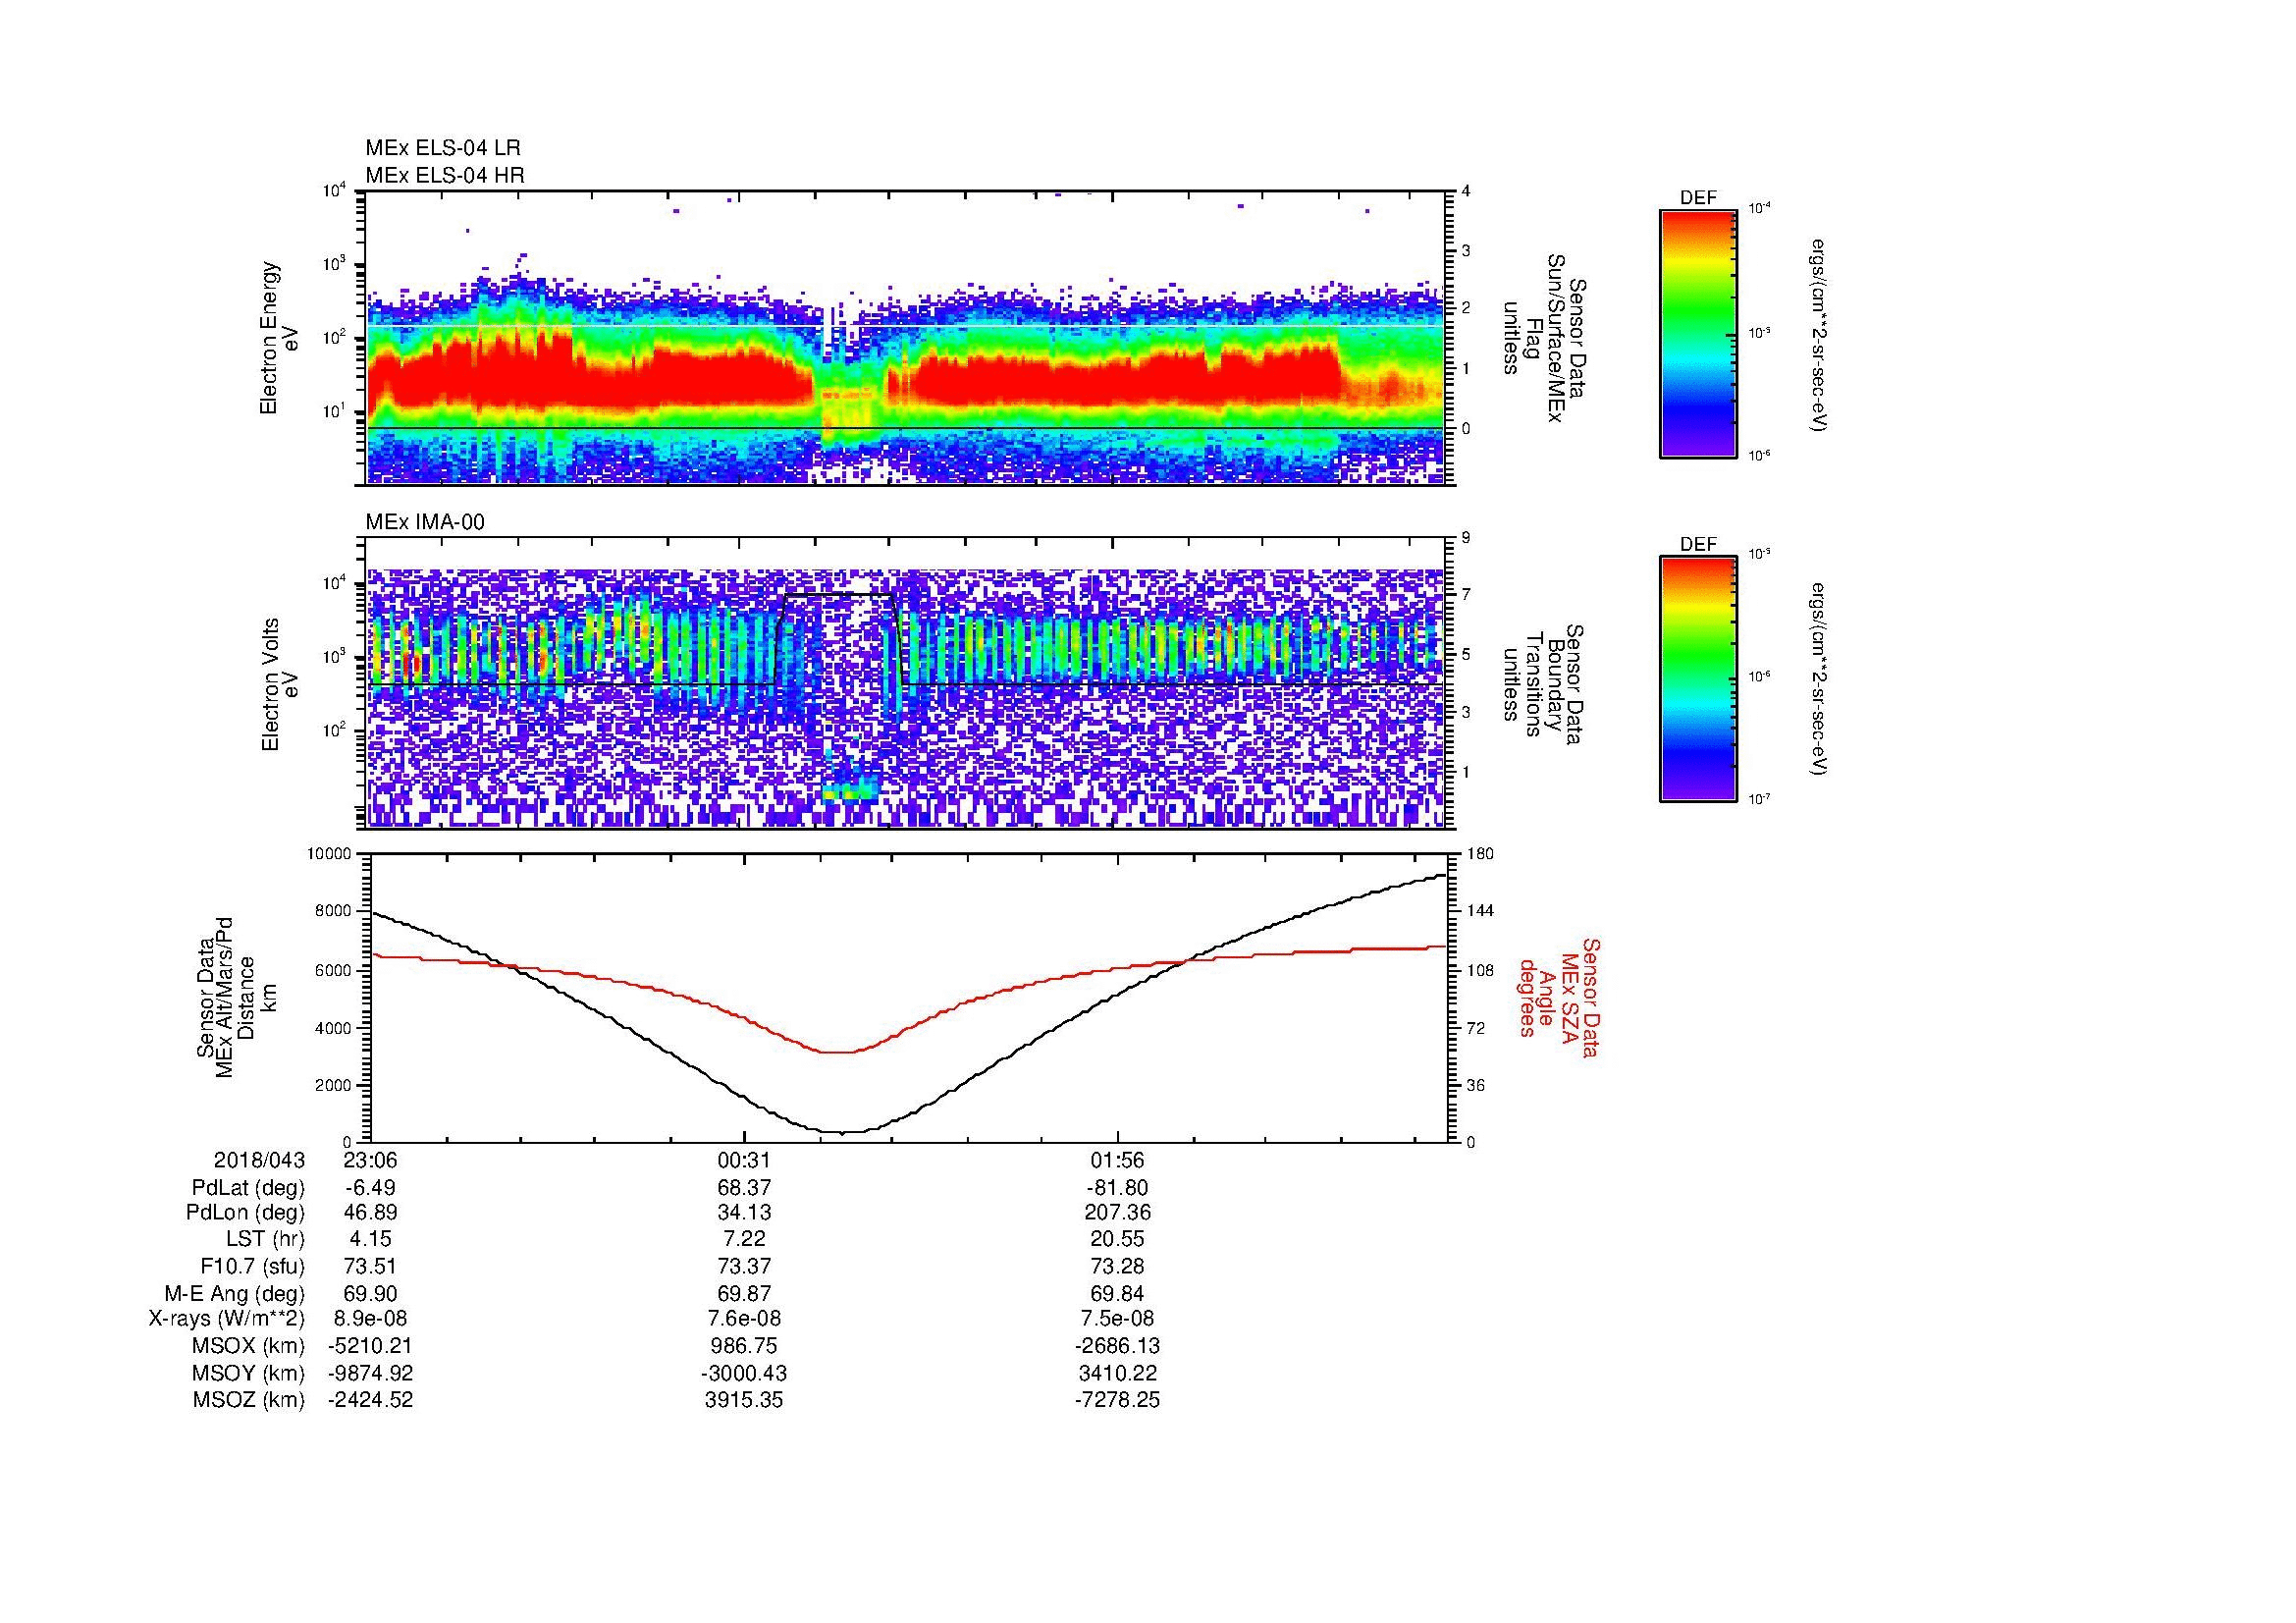
Task: Click the 'MSOX (km)' row label
Action: [x=248, y=1346]
